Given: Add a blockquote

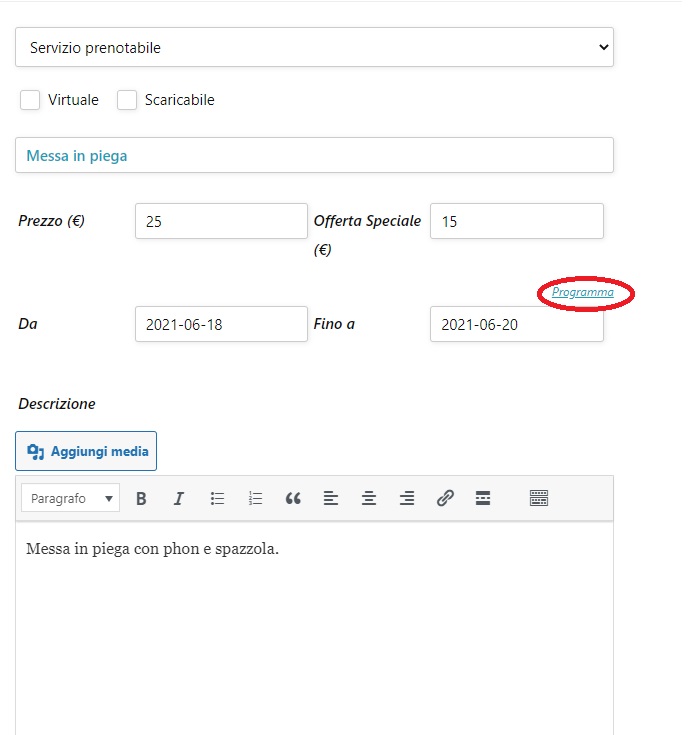Looking at the screenshot, I should [x=293, y=498].
